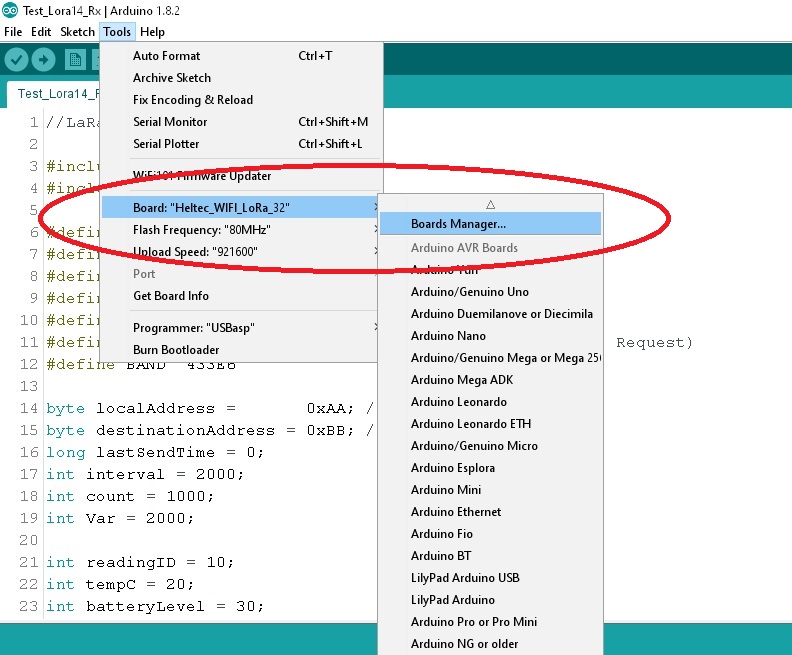Select LilyPad Arduino board

[x=490, y=599]
